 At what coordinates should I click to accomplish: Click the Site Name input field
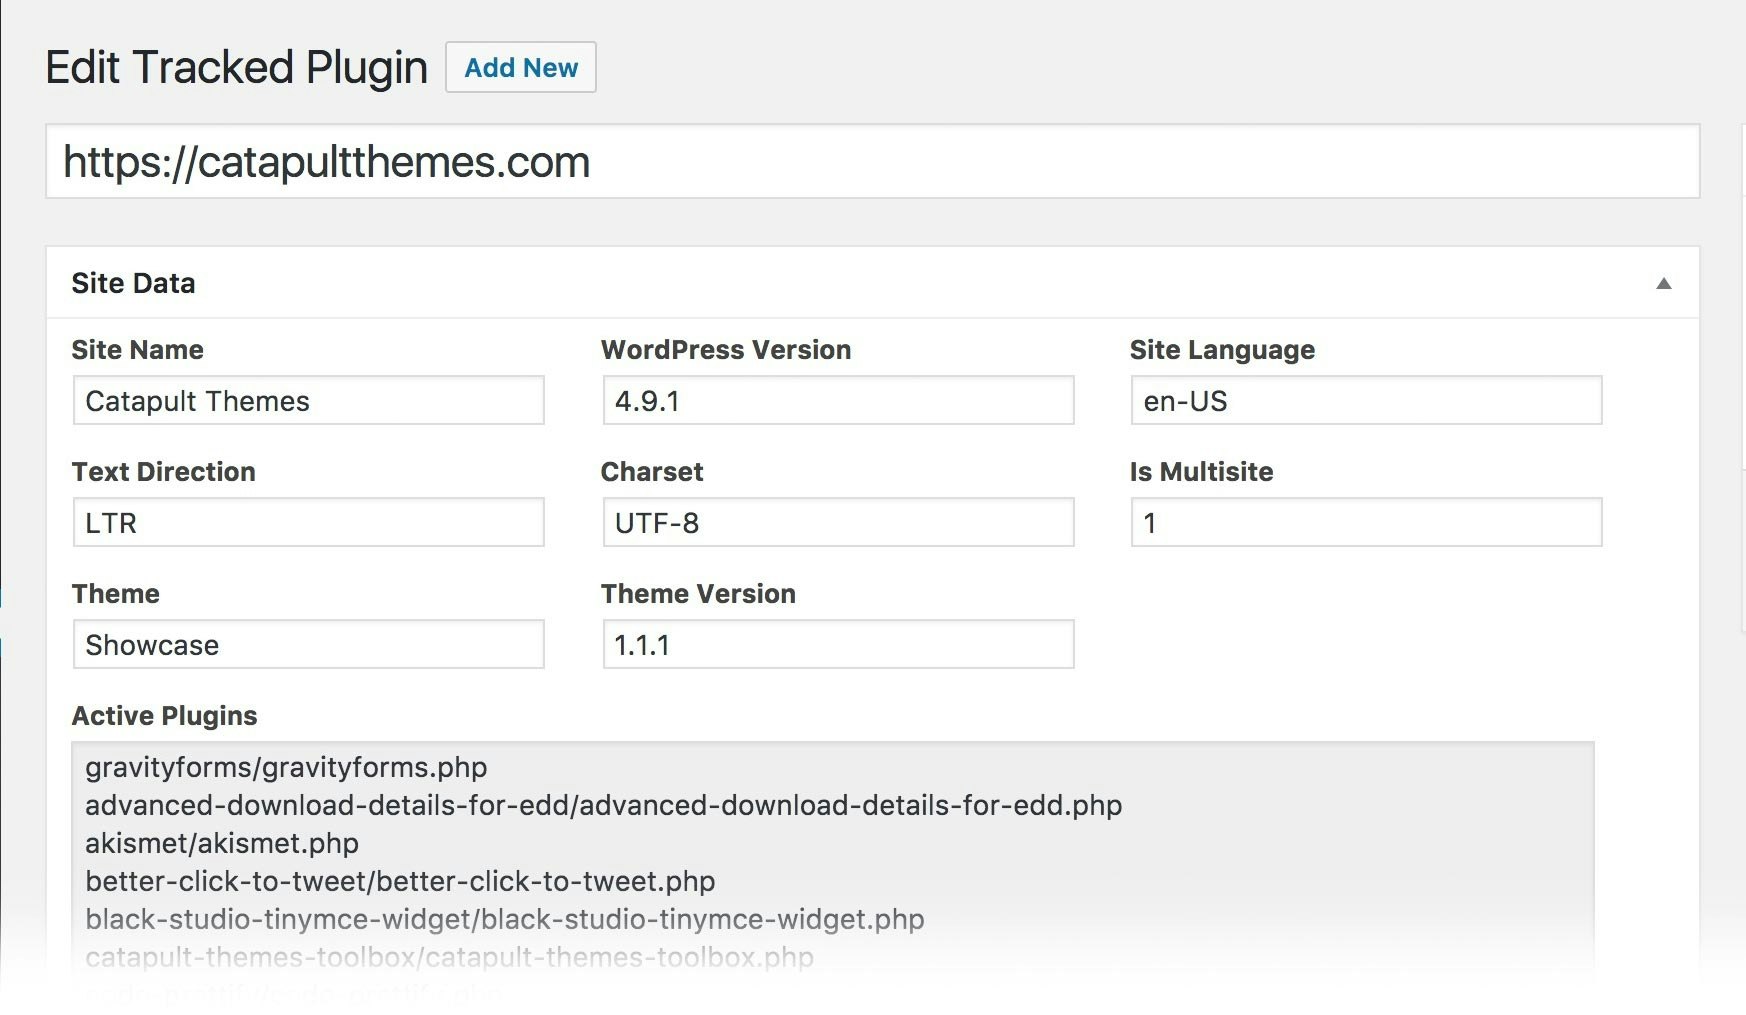pos(308,400)
